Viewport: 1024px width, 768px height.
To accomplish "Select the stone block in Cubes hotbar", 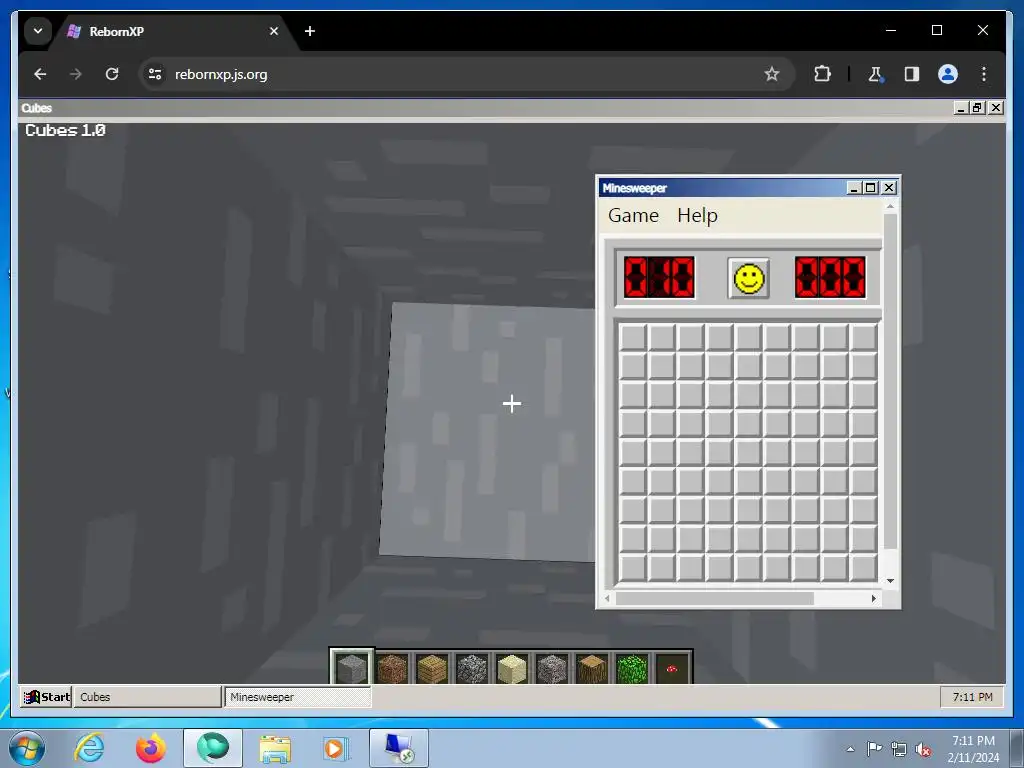I will point(351,667).
